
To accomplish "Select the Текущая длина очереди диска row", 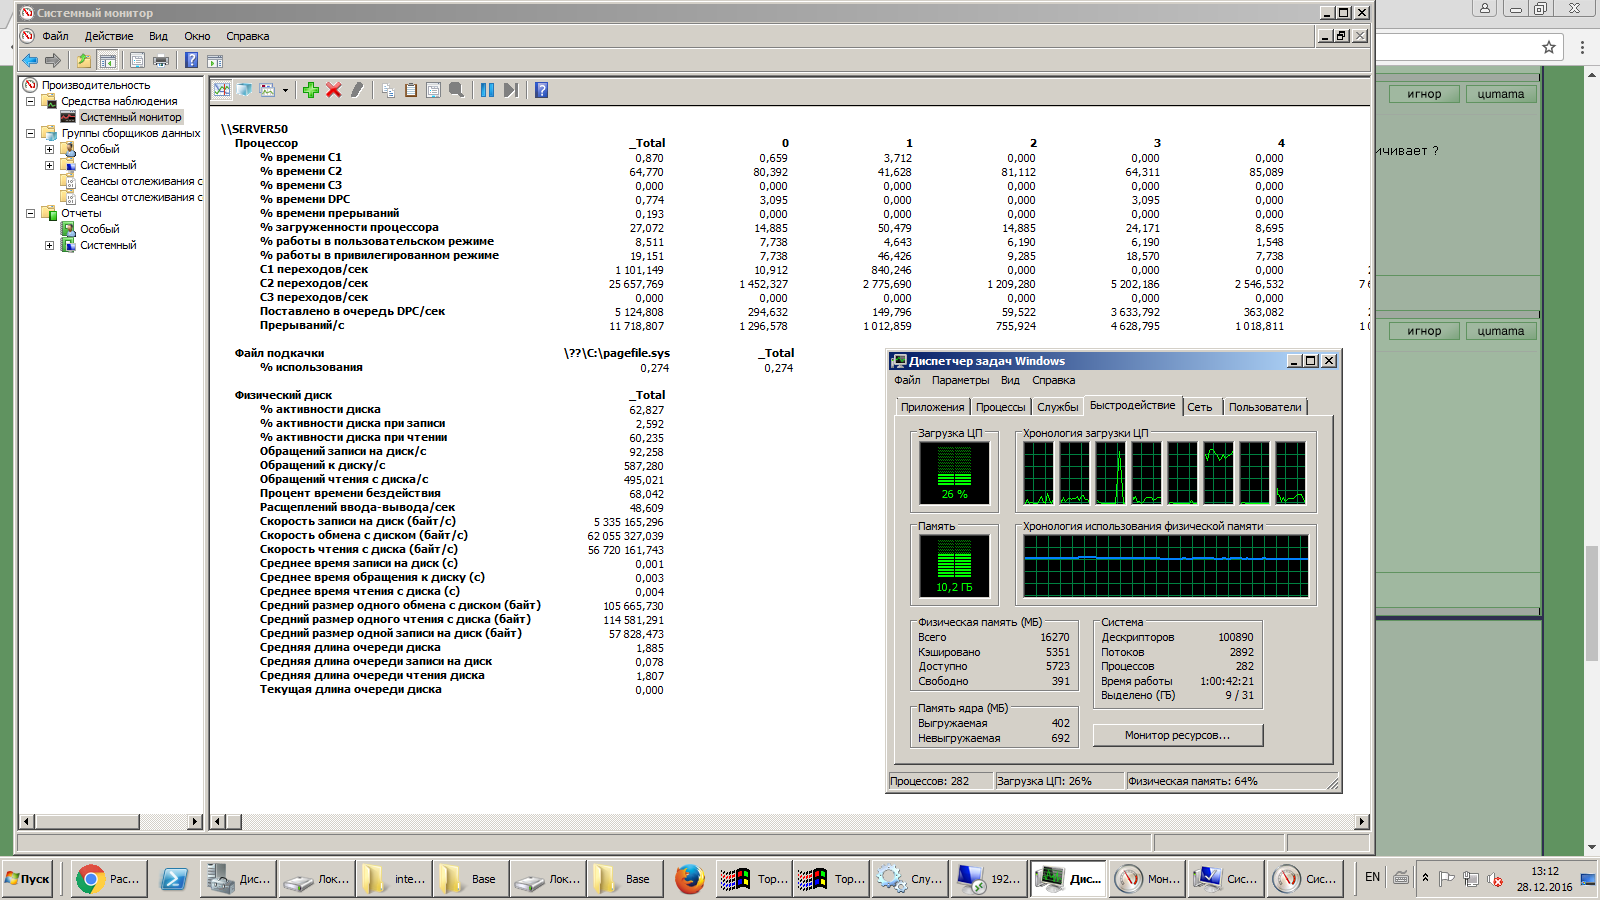I will tap(350, 689).
